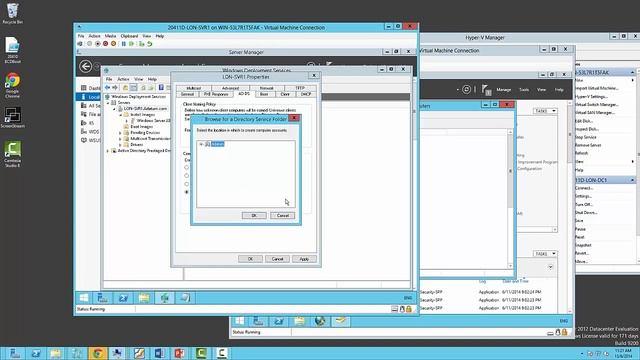Click Virtual Switch Manager in Hyper-V actions

pyautogui.click(x=596, y=104)
